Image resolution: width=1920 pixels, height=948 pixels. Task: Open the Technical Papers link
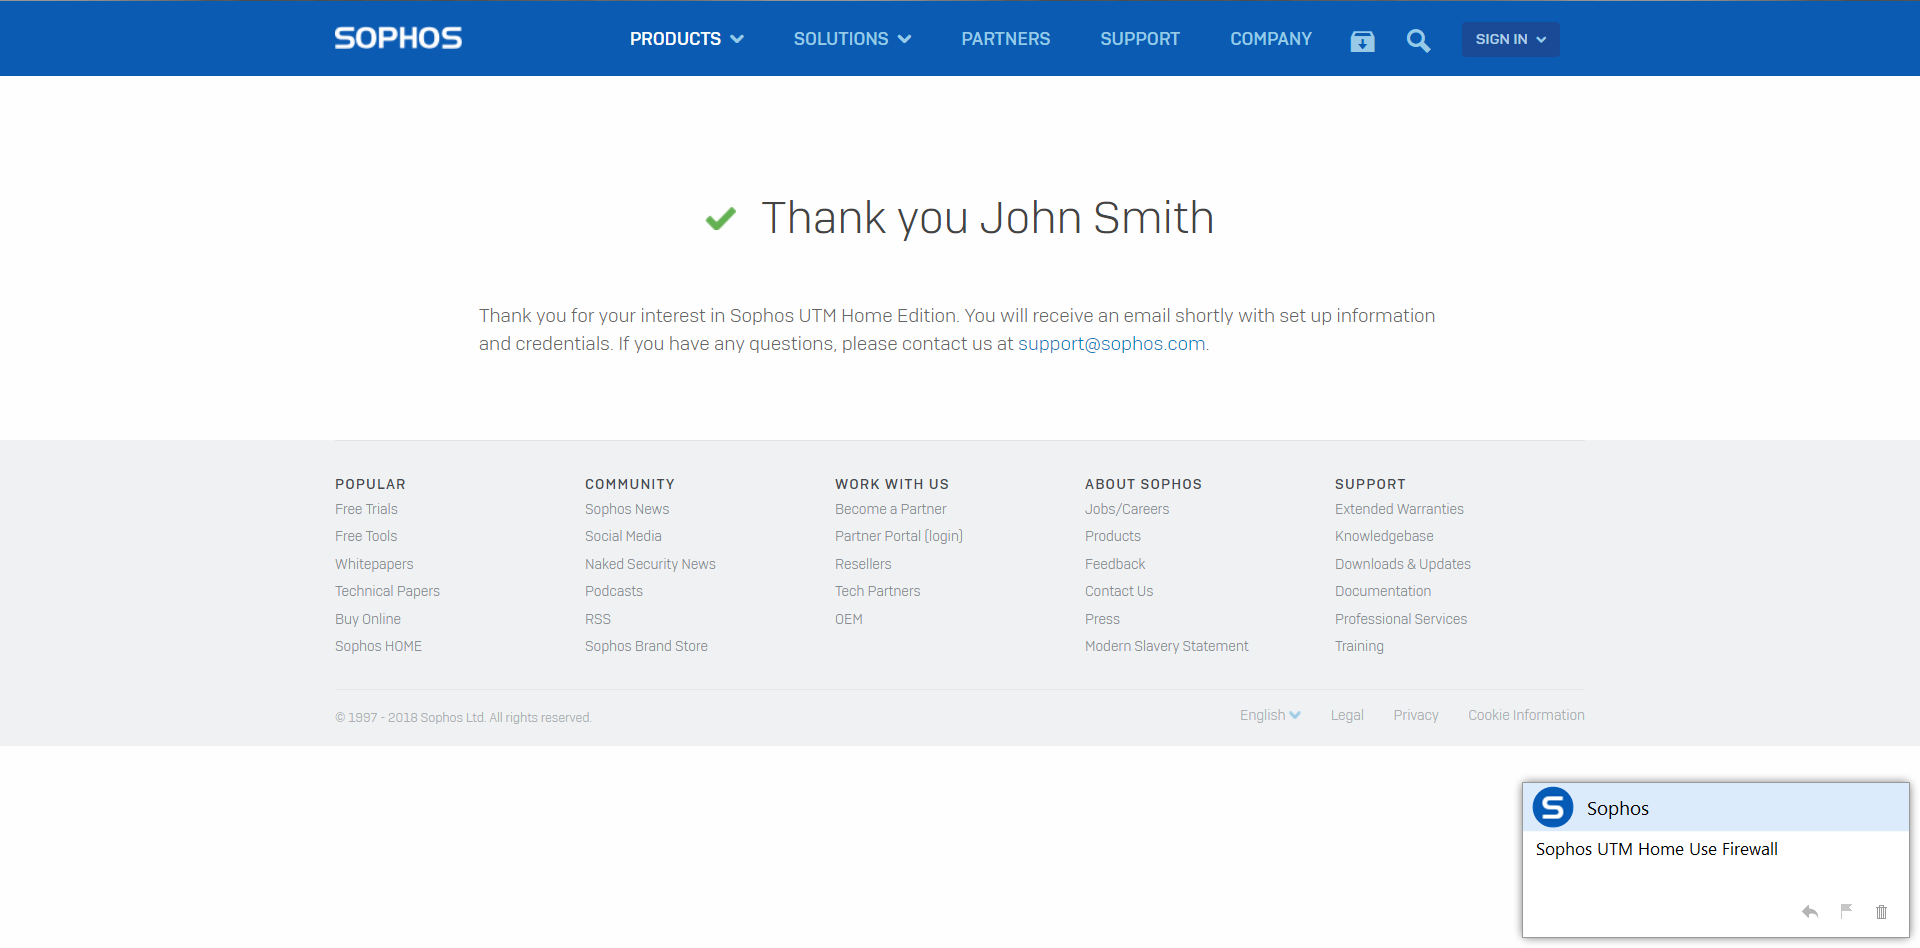pos(387,591)
